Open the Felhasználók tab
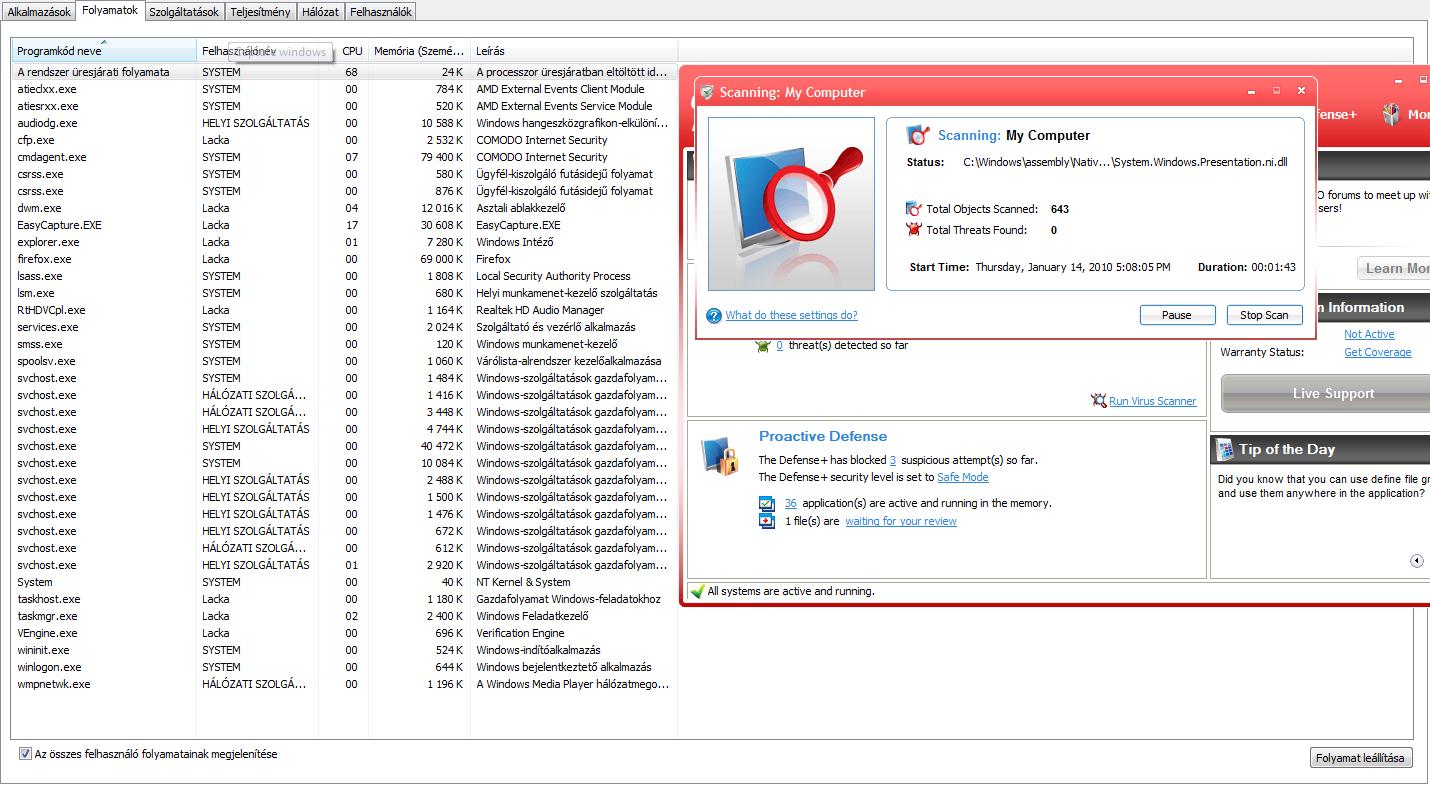 [380, 12]
